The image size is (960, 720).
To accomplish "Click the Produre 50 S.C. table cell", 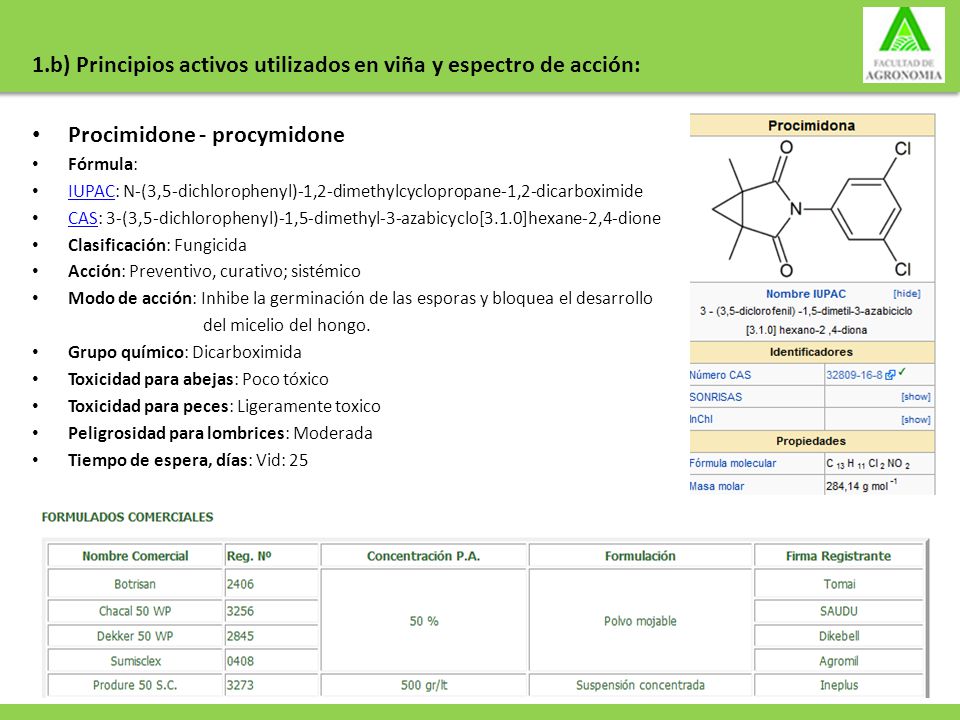I will pyautogui.click(x=135, y=685).
